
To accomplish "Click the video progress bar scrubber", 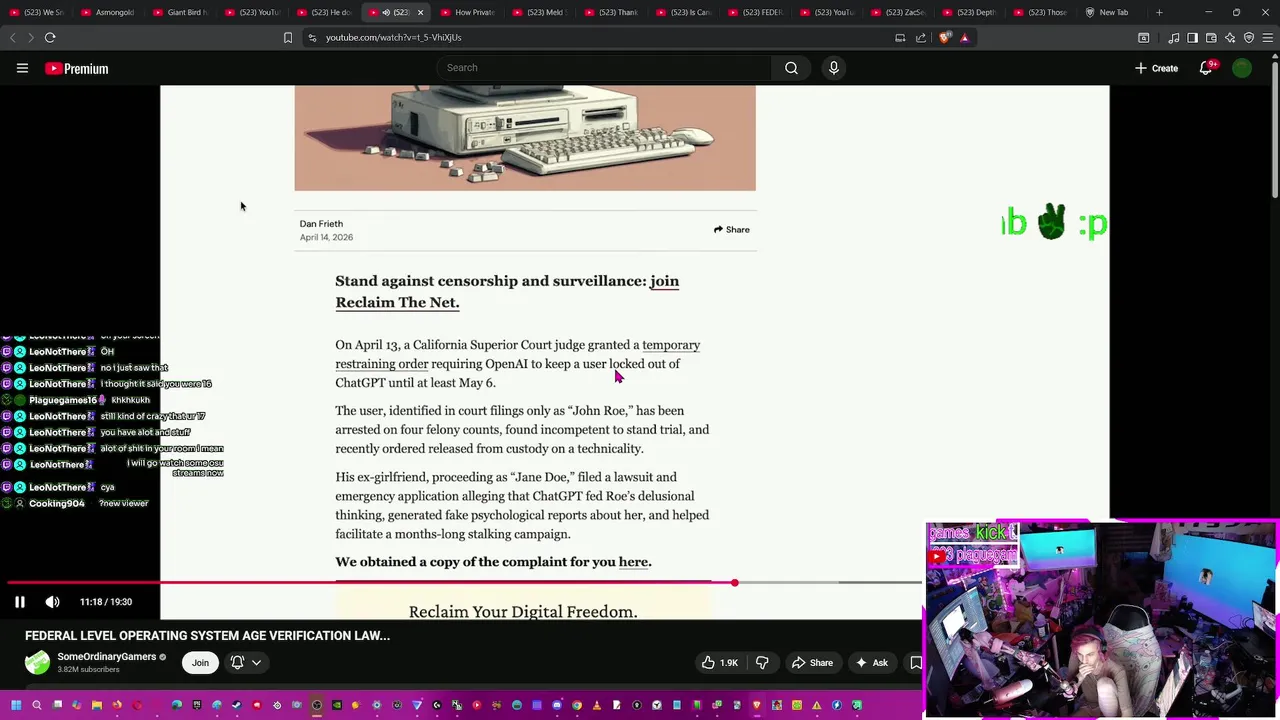I will [734, 582].
